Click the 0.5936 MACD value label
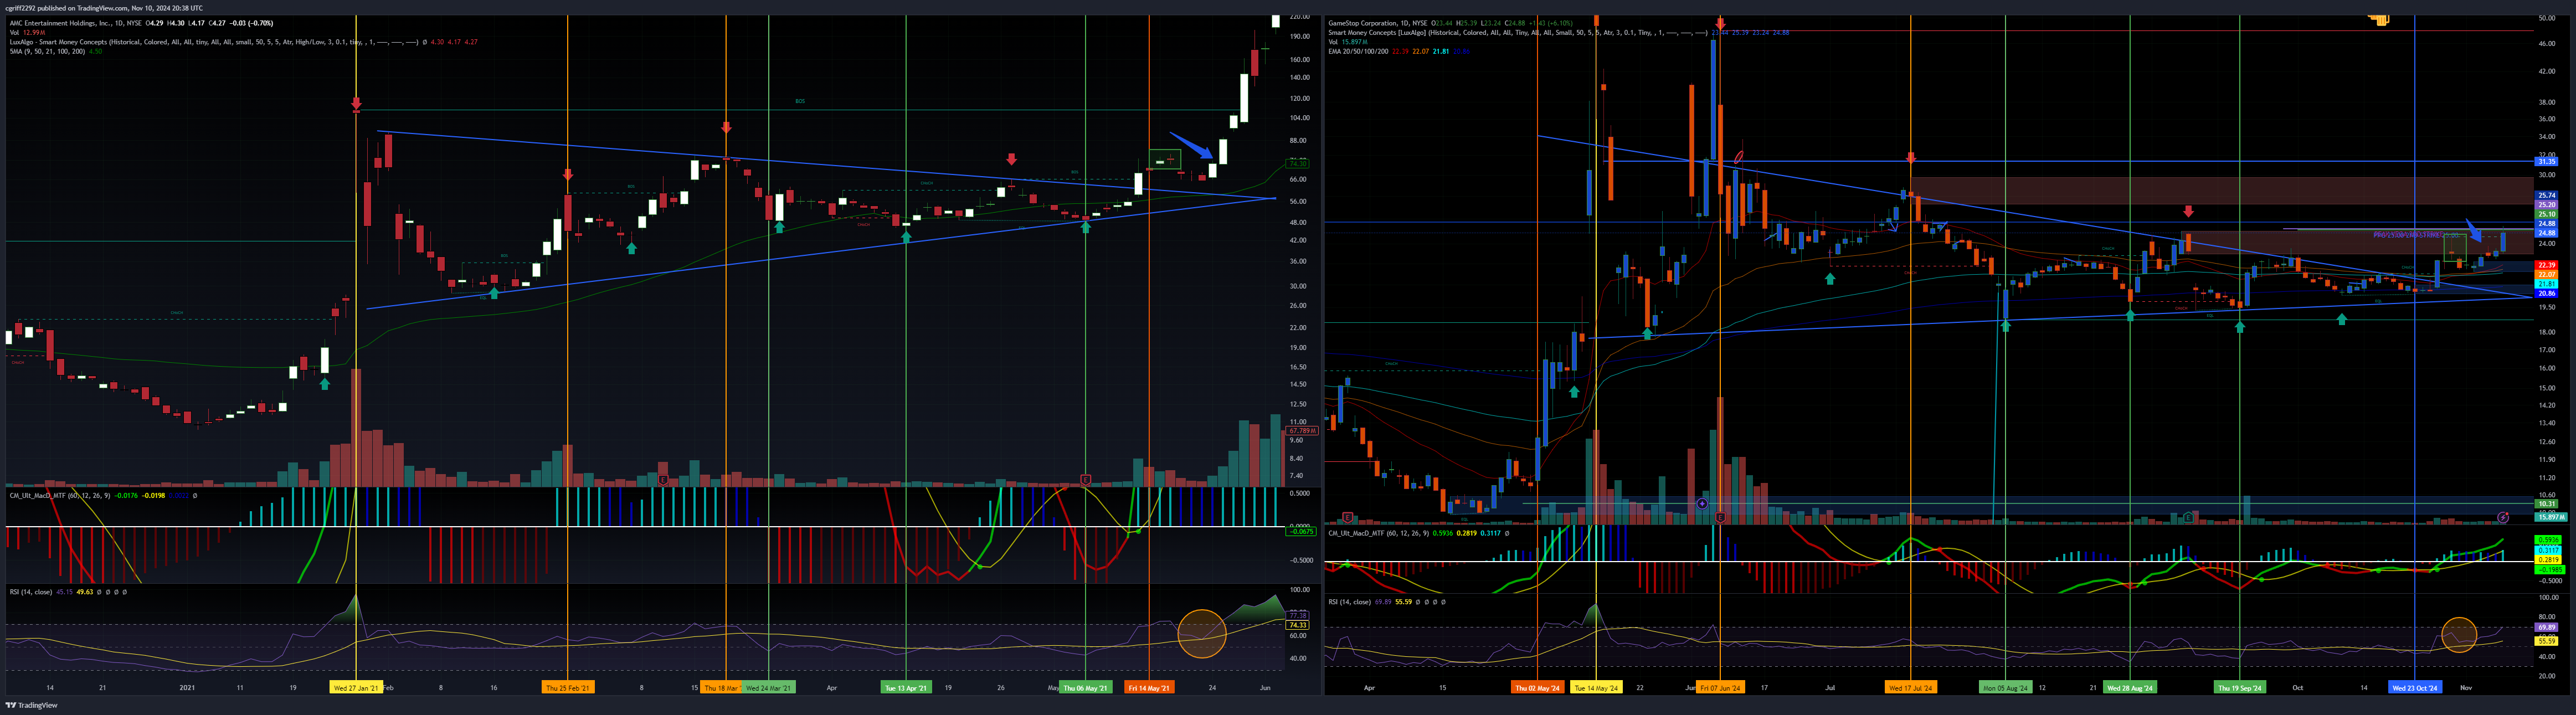The height and width of the screenshot is (715, 2576). (x=2547, y=540)
